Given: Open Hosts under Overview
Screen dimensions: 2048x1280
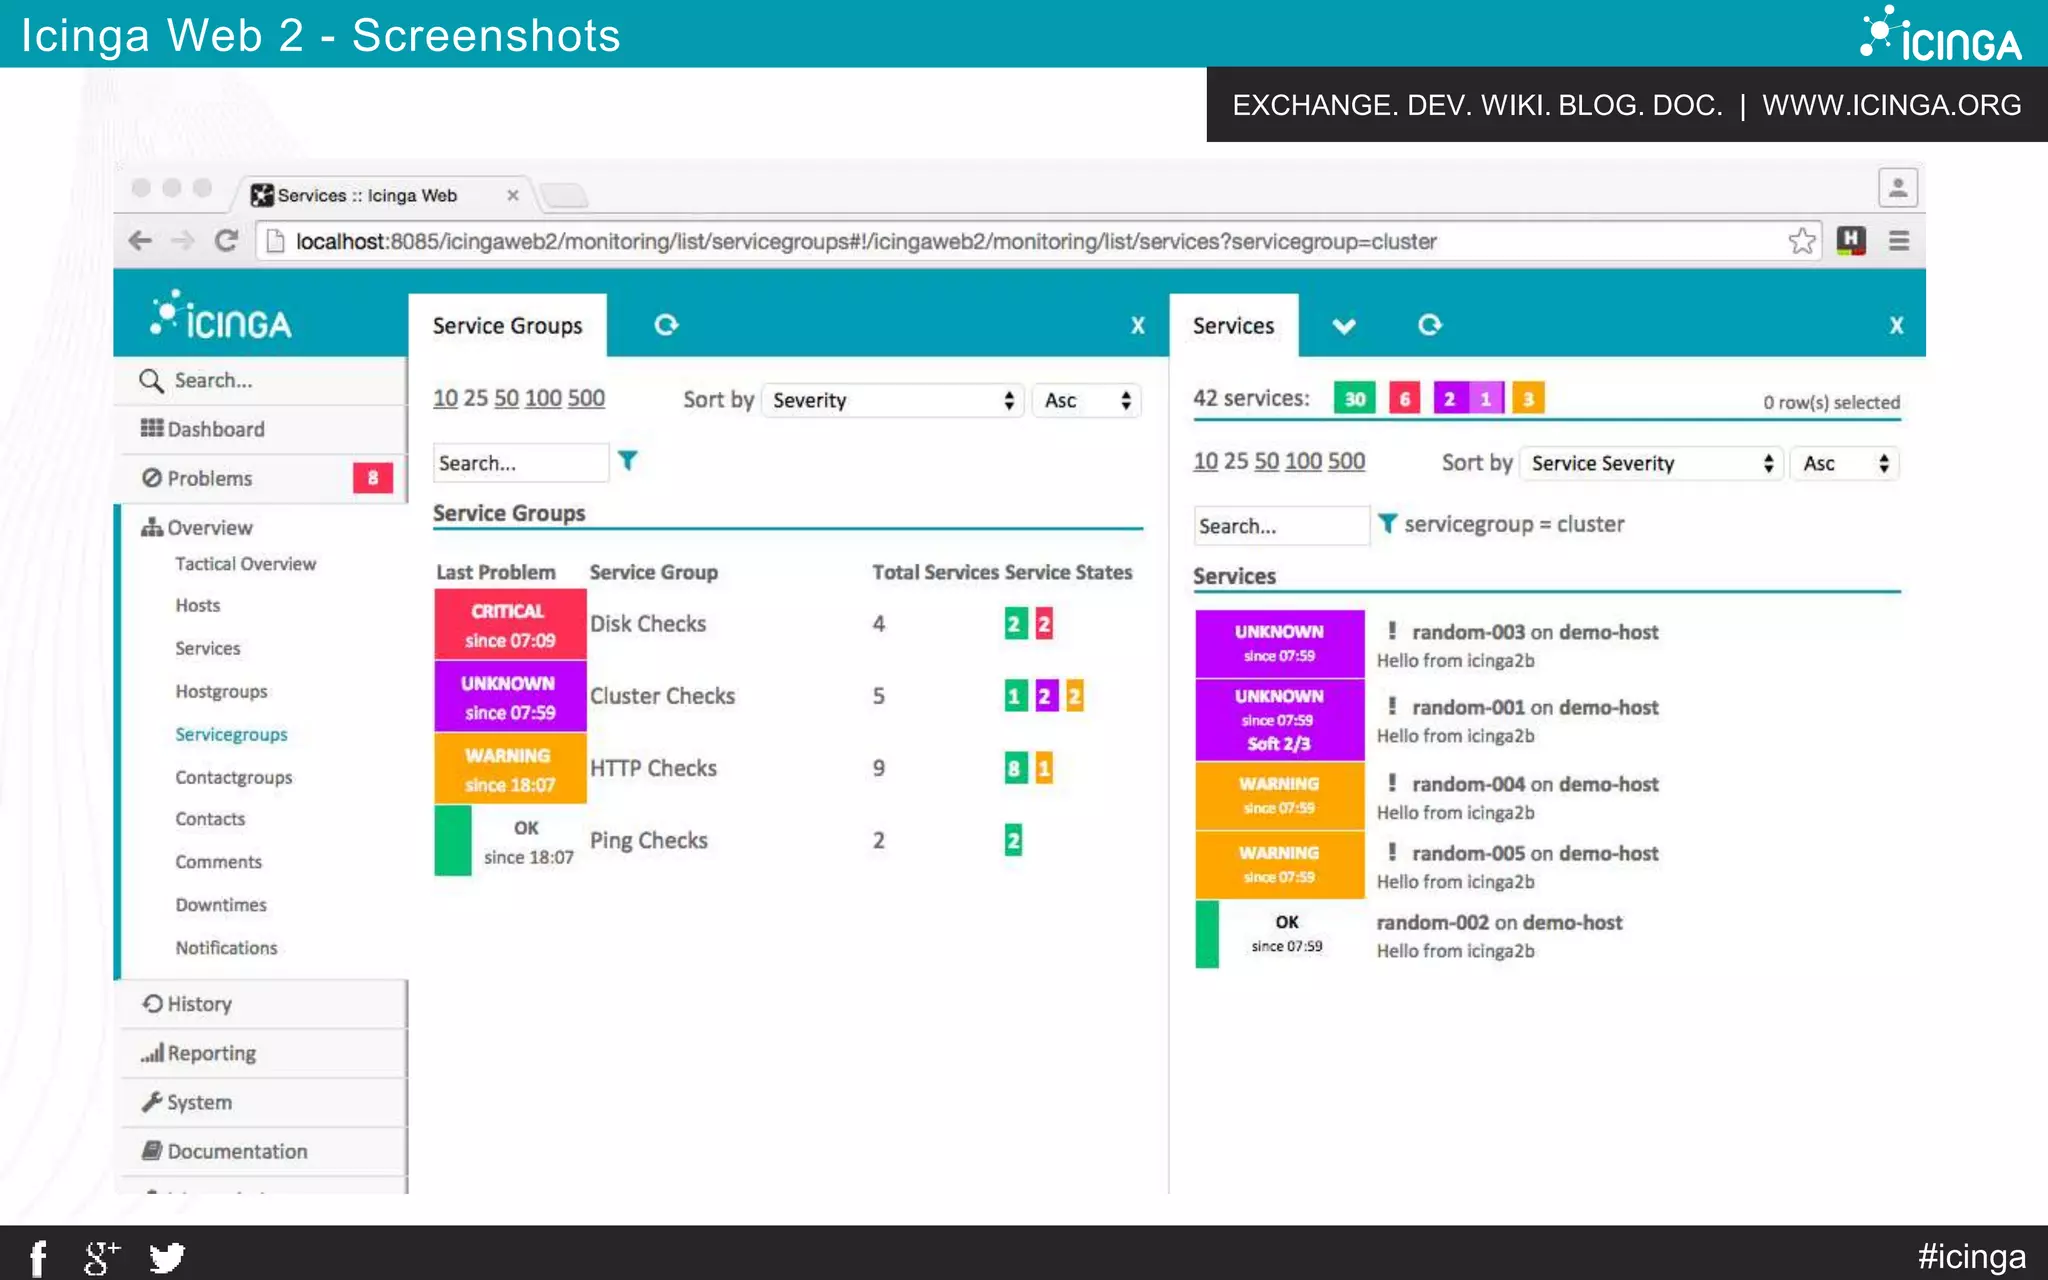Looking at the screenshot, I should (197, 605).
